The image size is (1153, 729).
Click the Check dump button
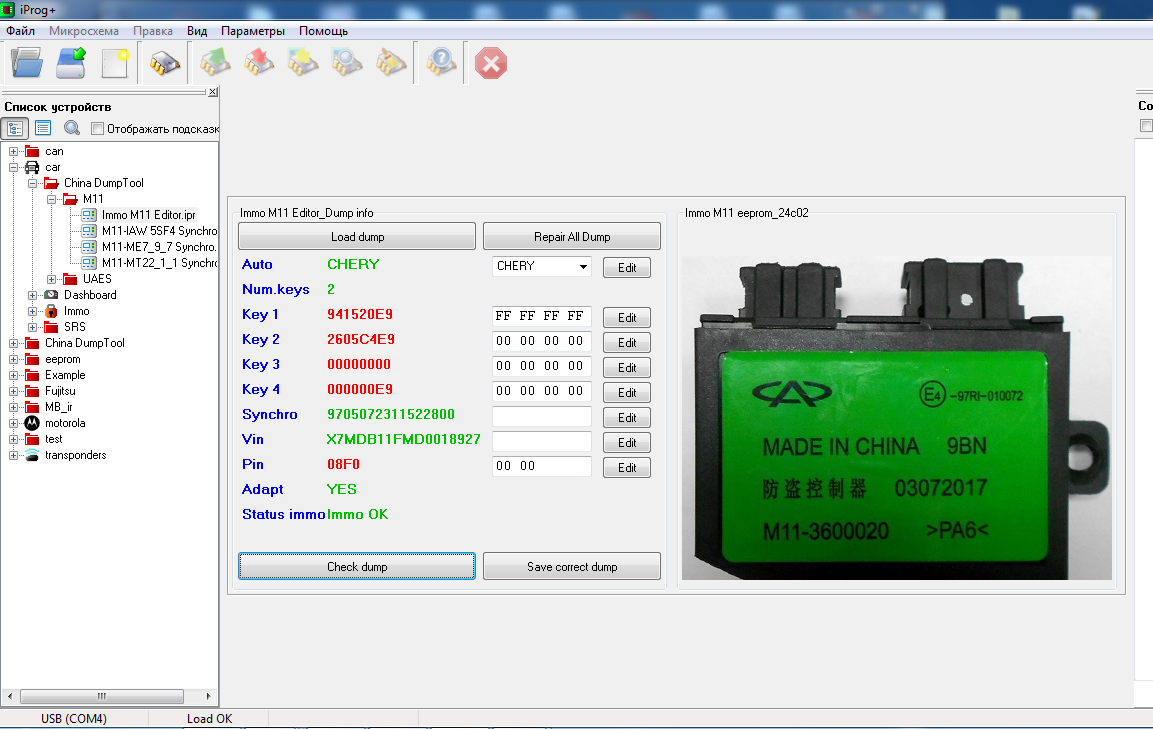point(357,566)
